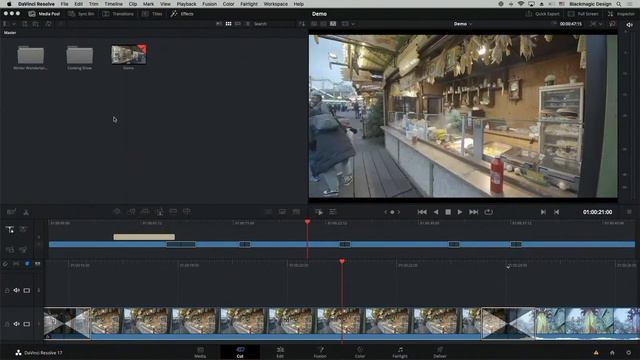The width and height of the screenshot is (640, 360).
Task: Click the Full Screen button
Action: coord(583,14)
